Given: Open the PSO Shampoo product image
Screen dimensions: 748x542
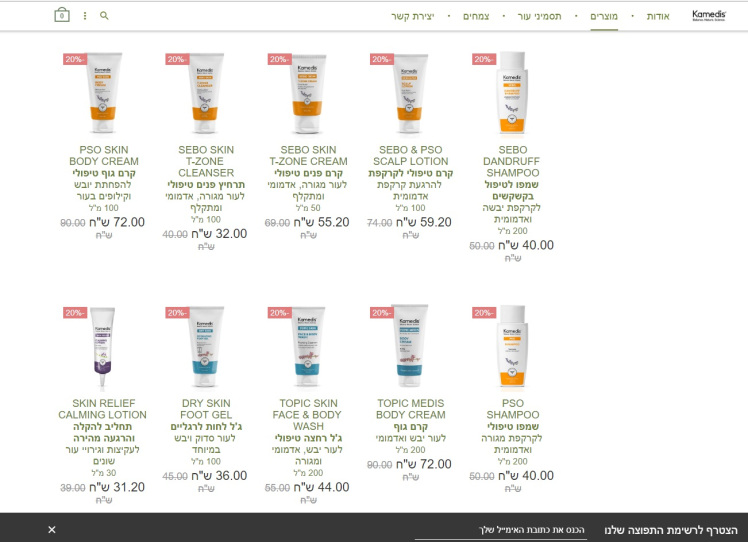Looking at the screenshot, I should pyautogui.click(x=512, y=346).
